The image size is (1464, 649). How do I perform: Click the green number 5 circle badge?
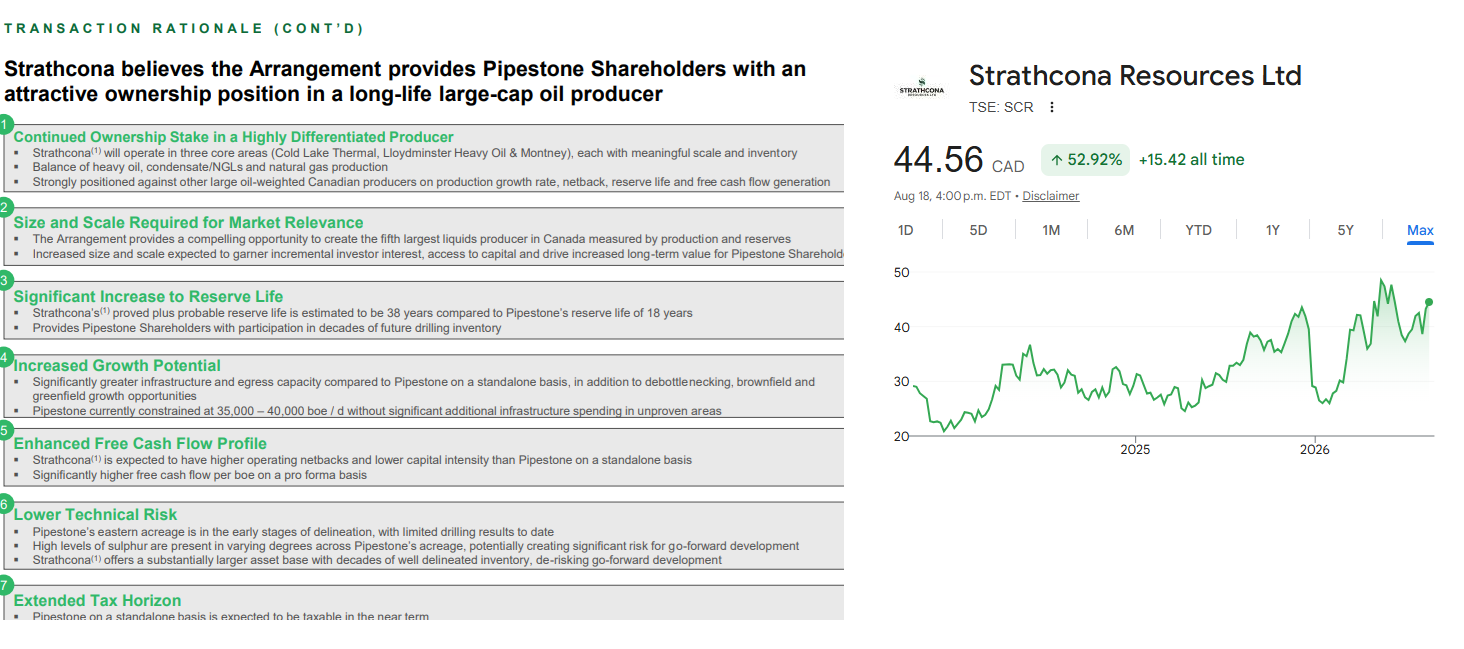click(4, 430)
